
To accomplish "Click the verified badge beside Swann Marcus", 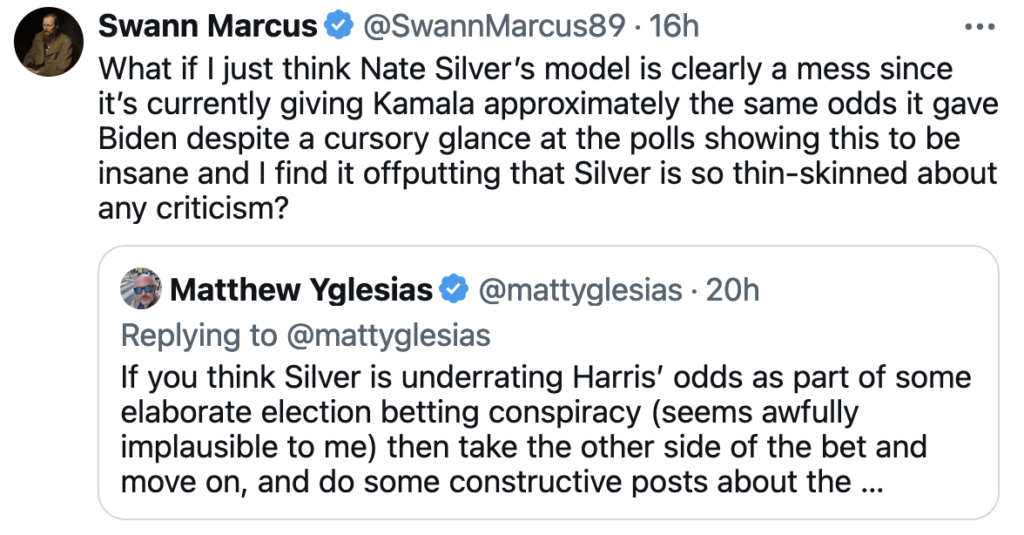I will [341, 27].
